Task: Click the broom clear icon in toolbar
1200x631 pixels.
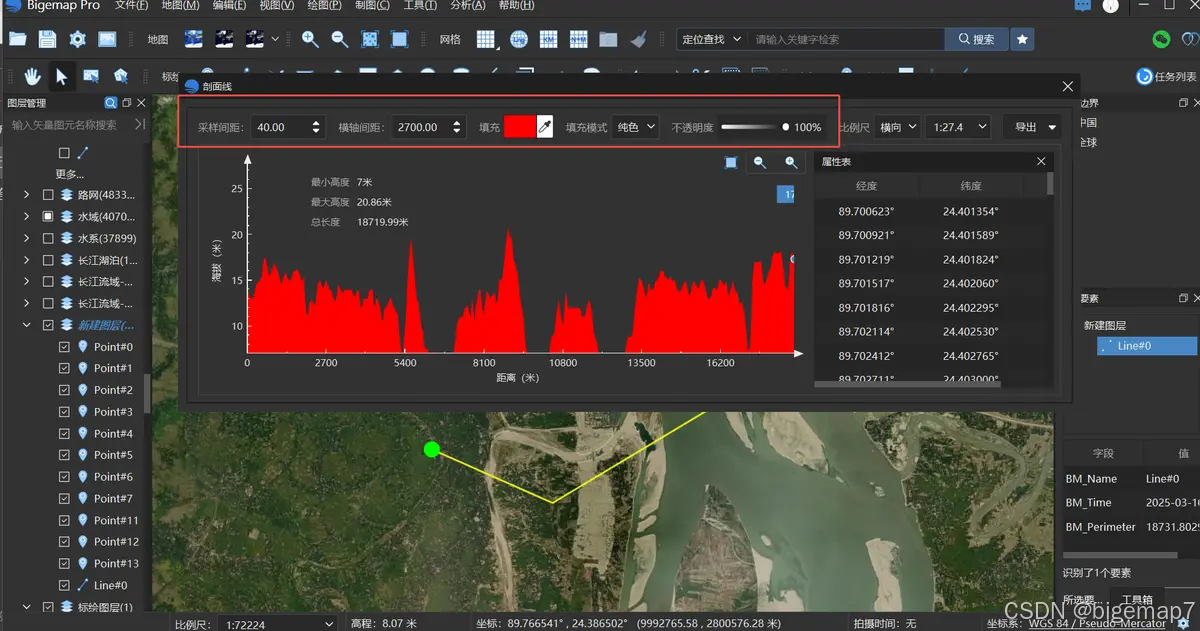Action: [638, 39]
